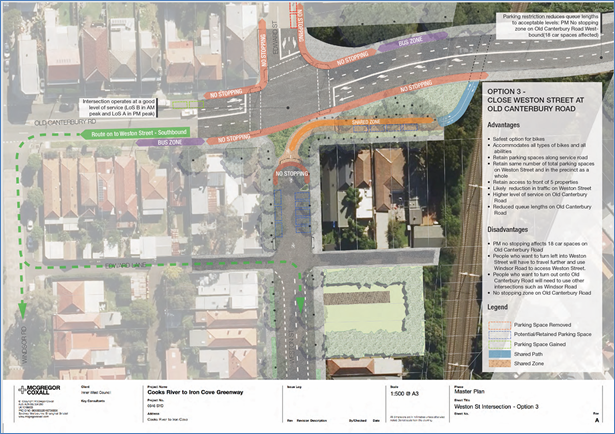Click the orange SHARED ZONE strip on the map
Screen dimensions: 615x434
[365, 122]
